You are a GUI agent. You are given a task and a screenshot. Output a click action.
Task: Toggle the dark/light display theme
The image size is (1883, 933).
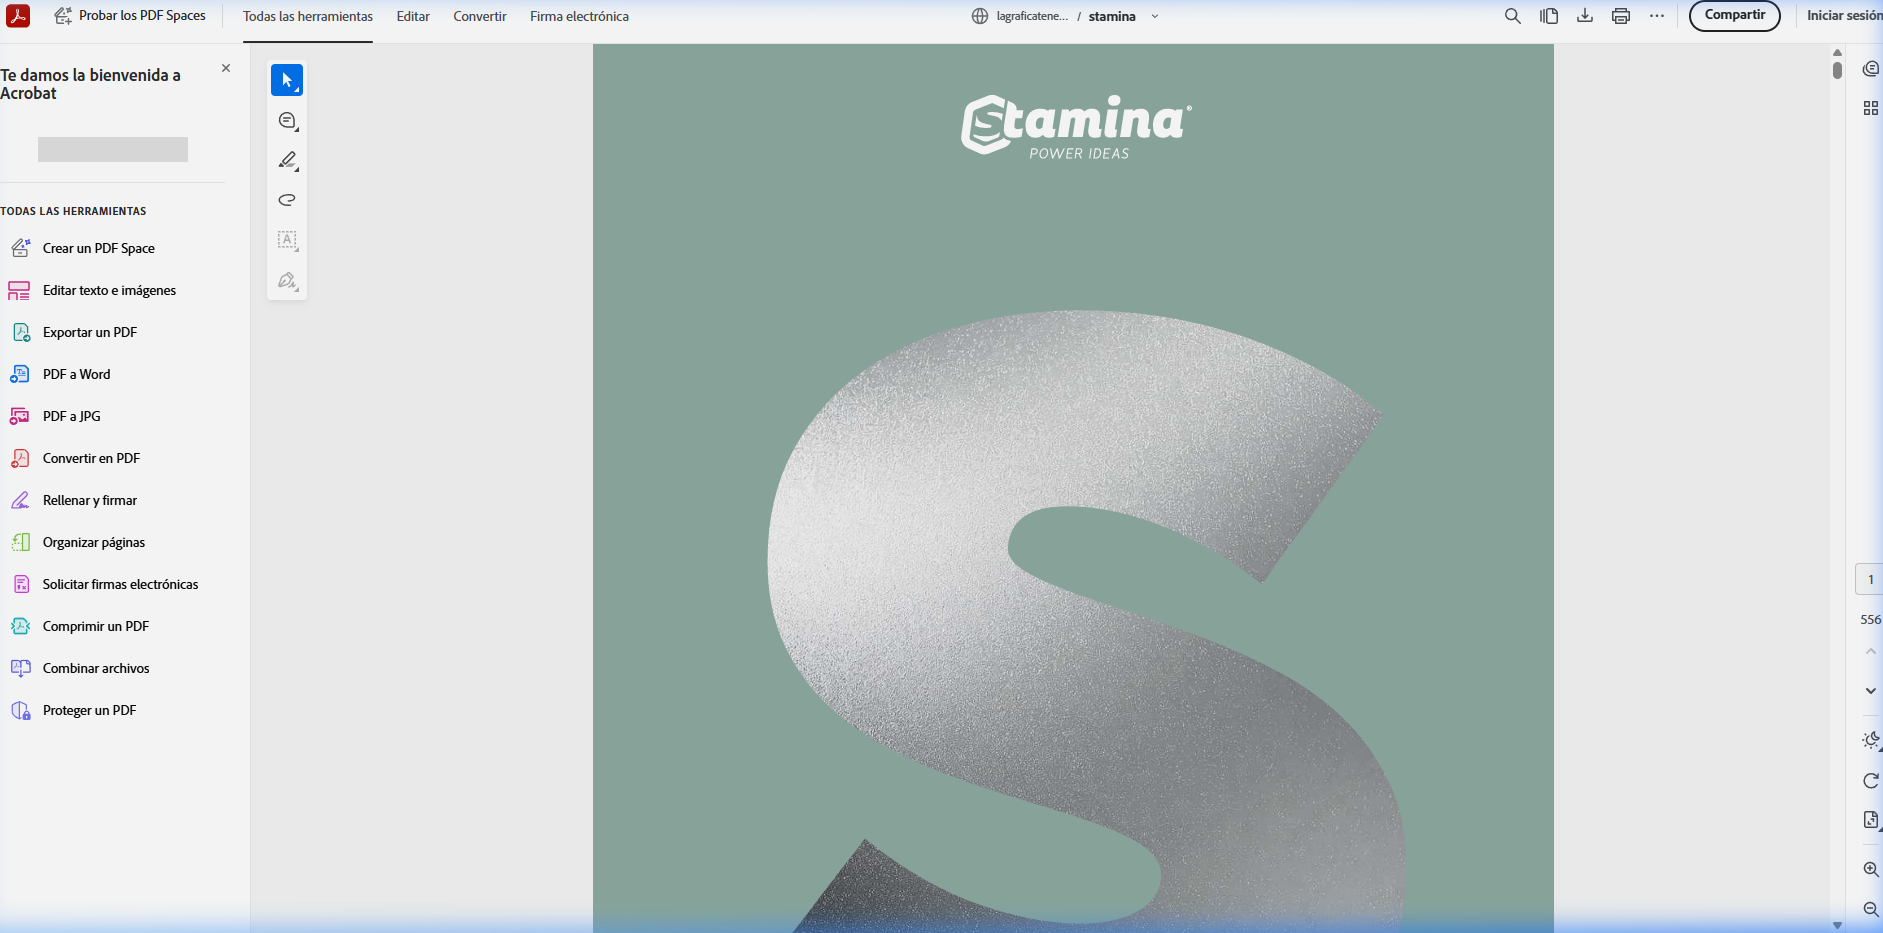[1870, 740]
